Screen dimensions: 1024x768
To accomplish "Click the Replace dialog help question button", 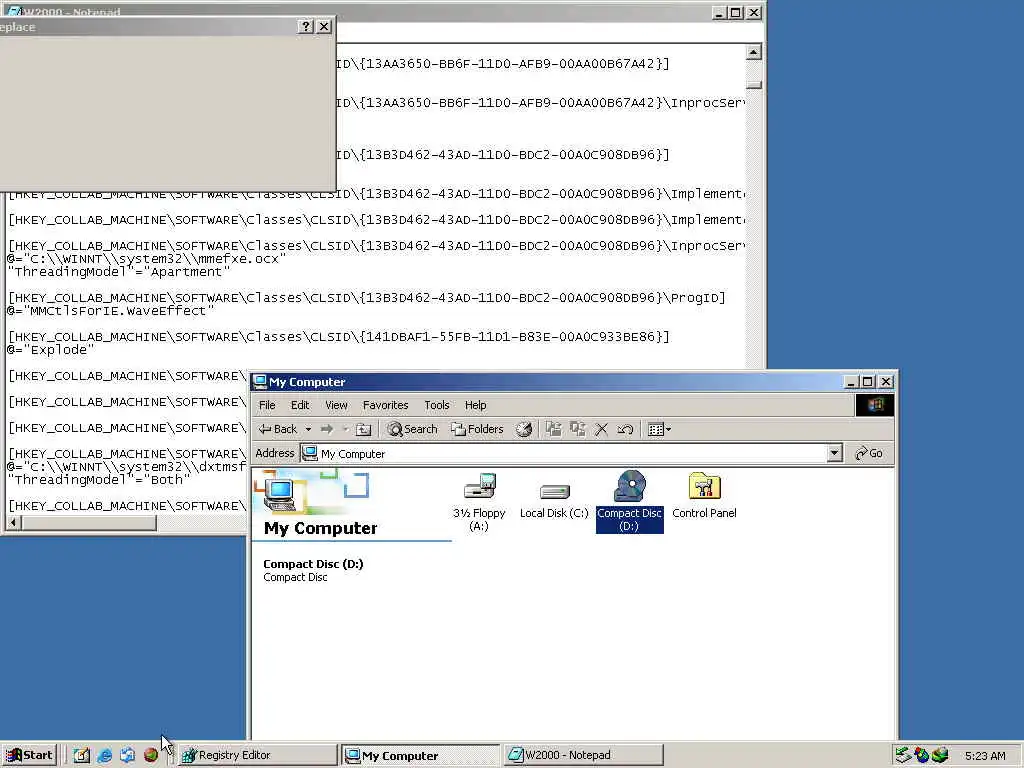I will [x=305, y=27].
